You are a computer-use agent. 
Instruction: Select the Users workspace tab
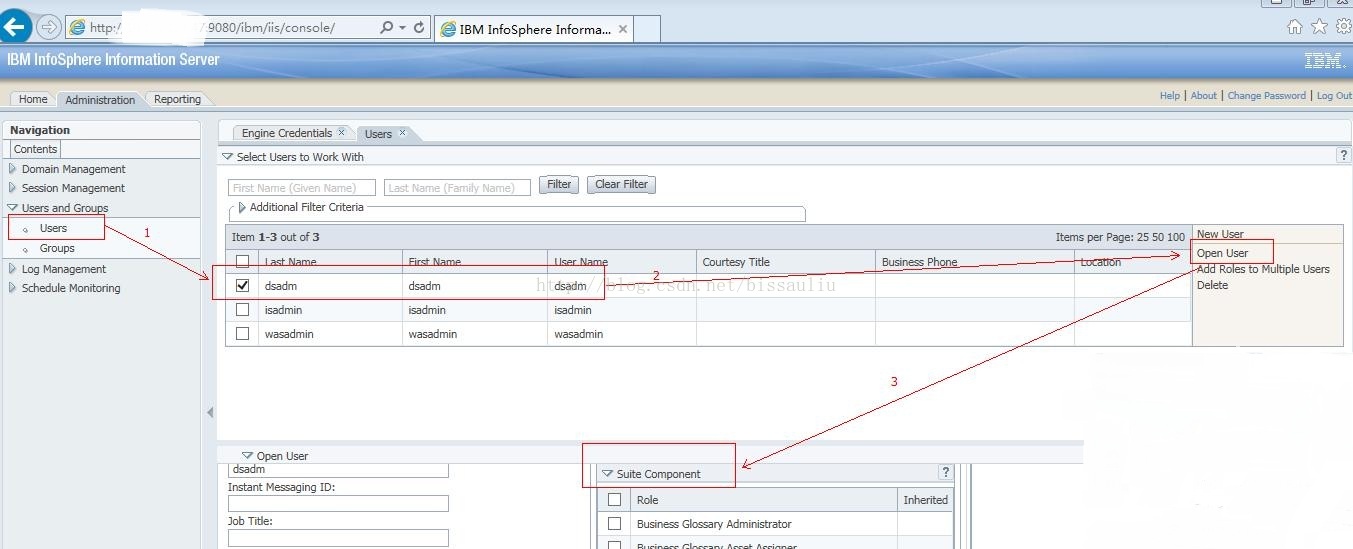coord(378,133)
